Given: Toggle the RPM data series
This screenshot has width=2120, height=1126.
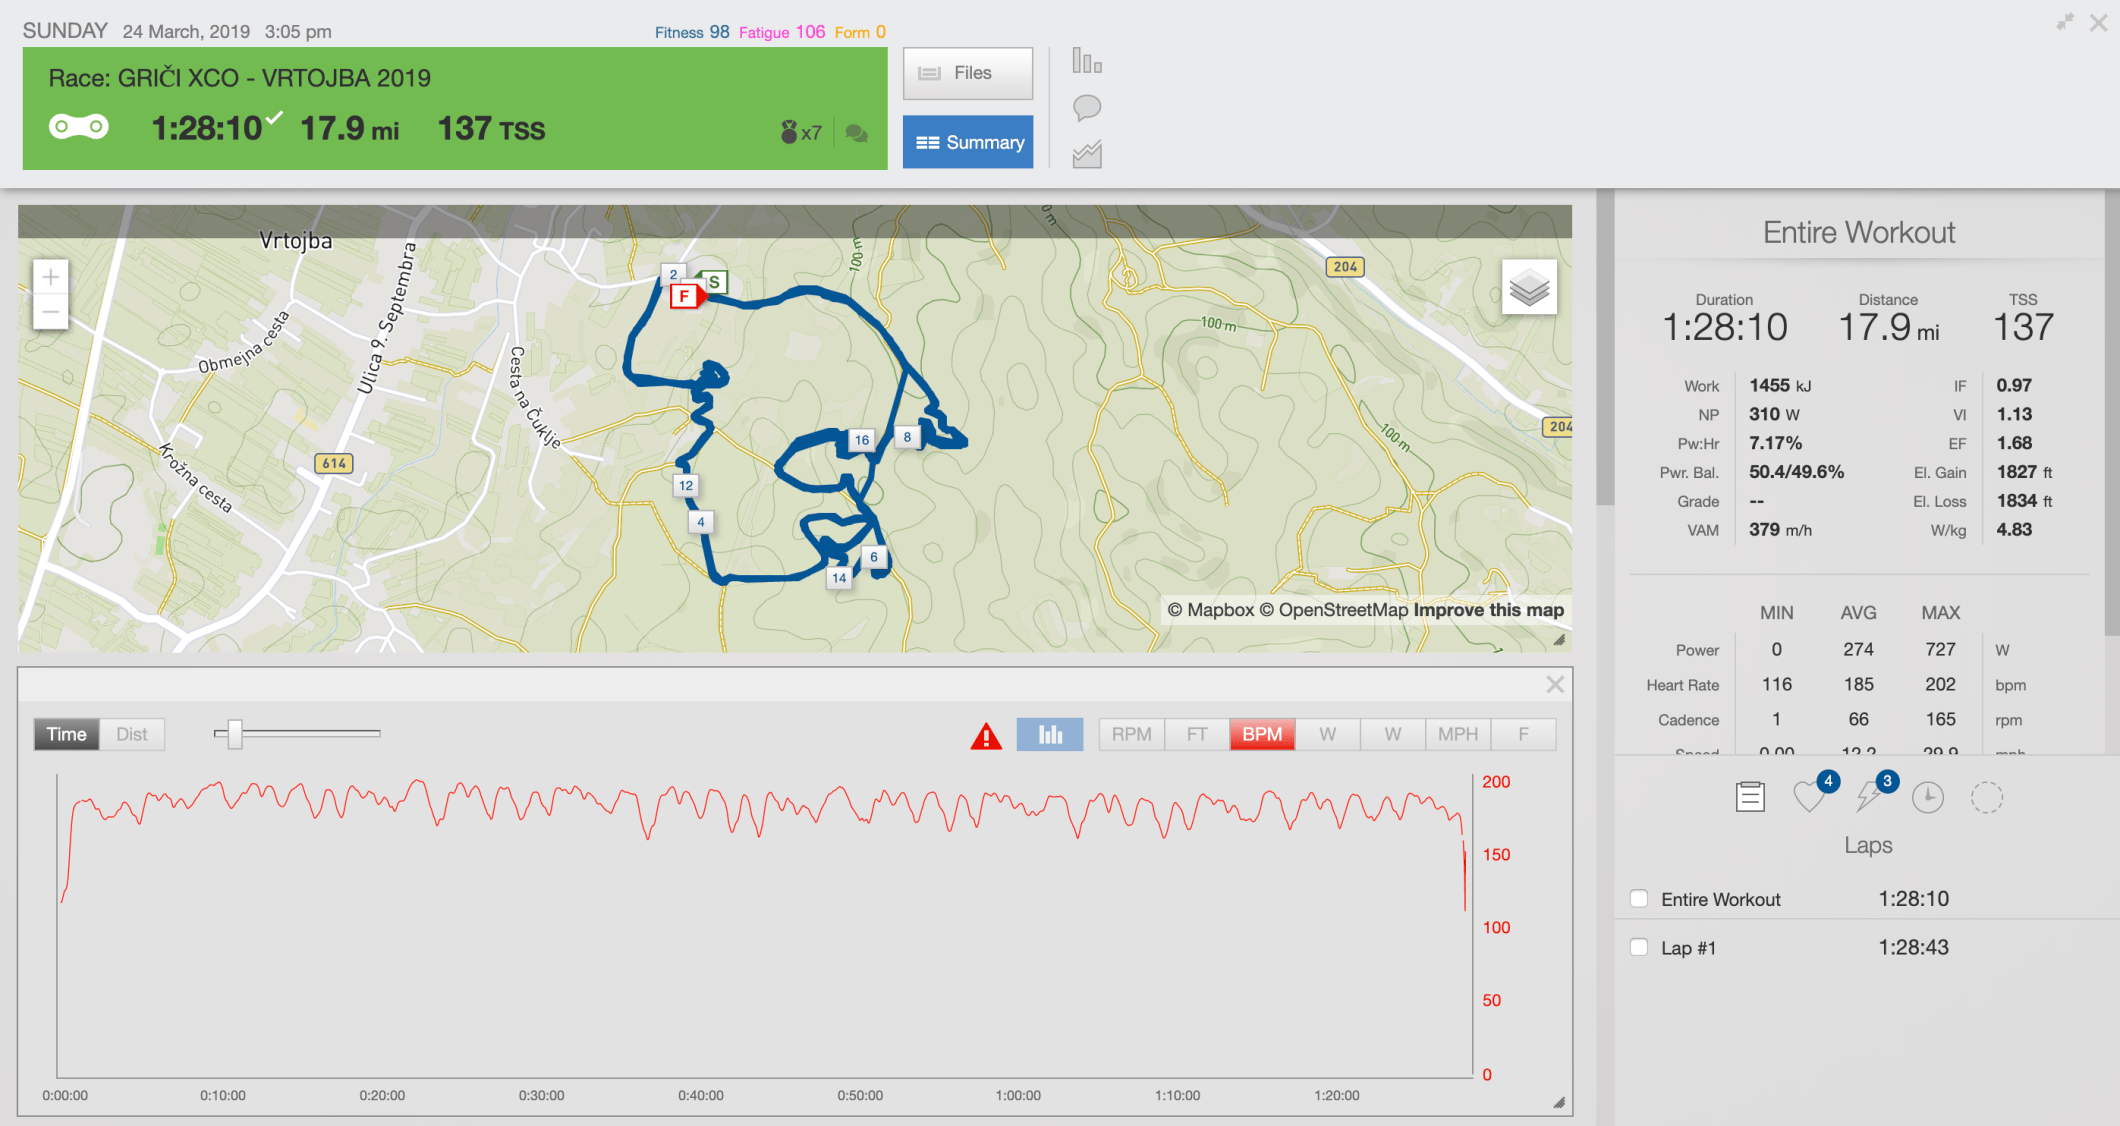Looking at the screenshot, I should coord(1131,734).
